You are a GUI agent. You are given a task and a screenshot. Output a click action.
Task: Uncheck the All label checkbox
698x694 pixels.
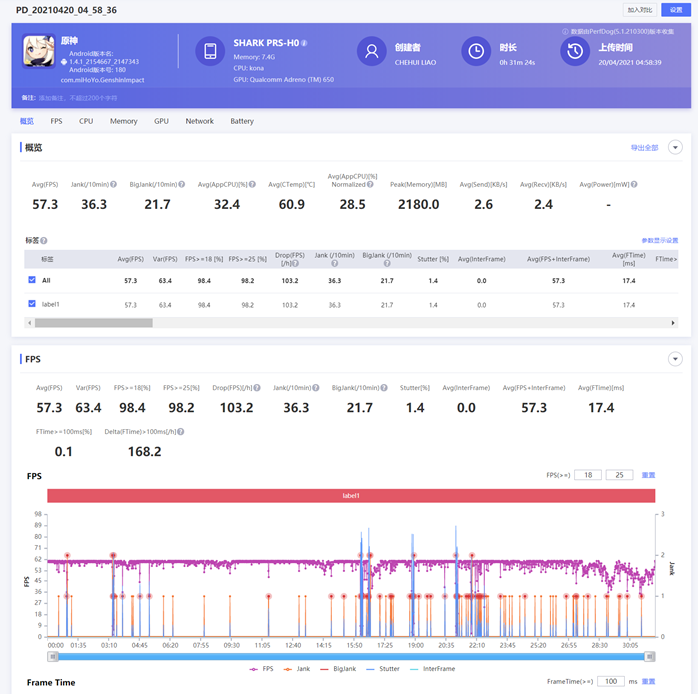[x=32, y=281]
